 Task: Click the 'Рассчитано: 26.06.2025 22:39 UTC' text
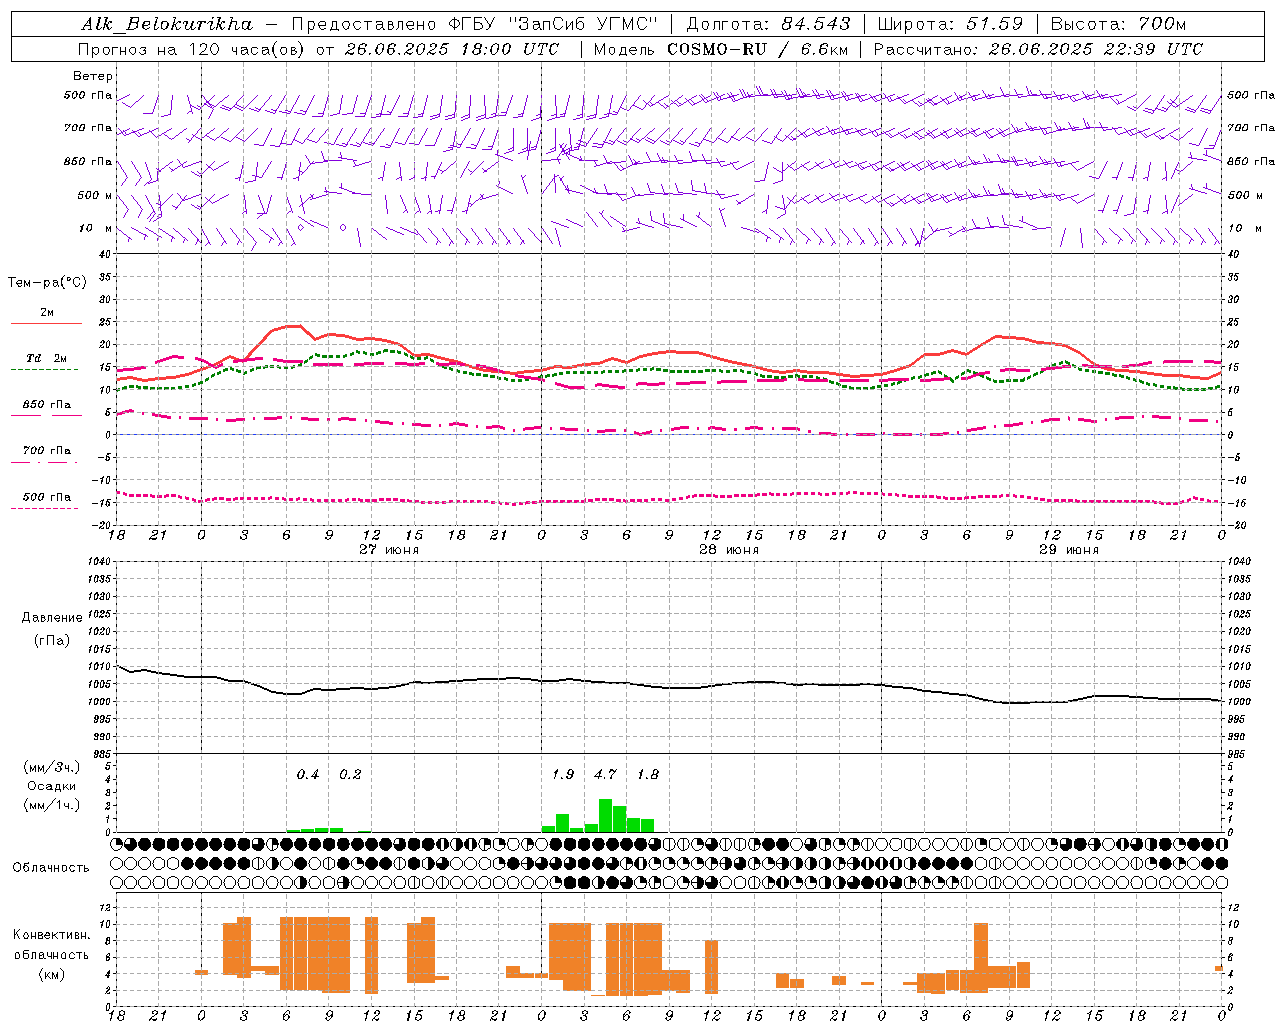tap(1038, 49)
